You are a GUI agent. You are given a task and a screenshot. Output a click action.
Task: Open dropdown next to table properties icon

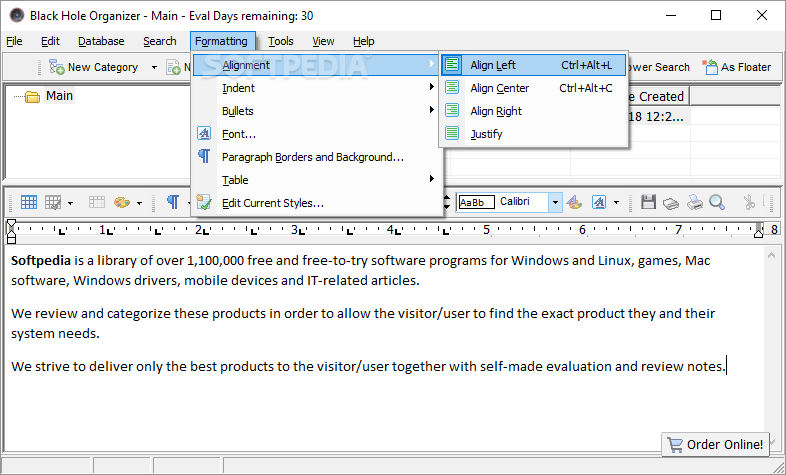tap(70, 203)
